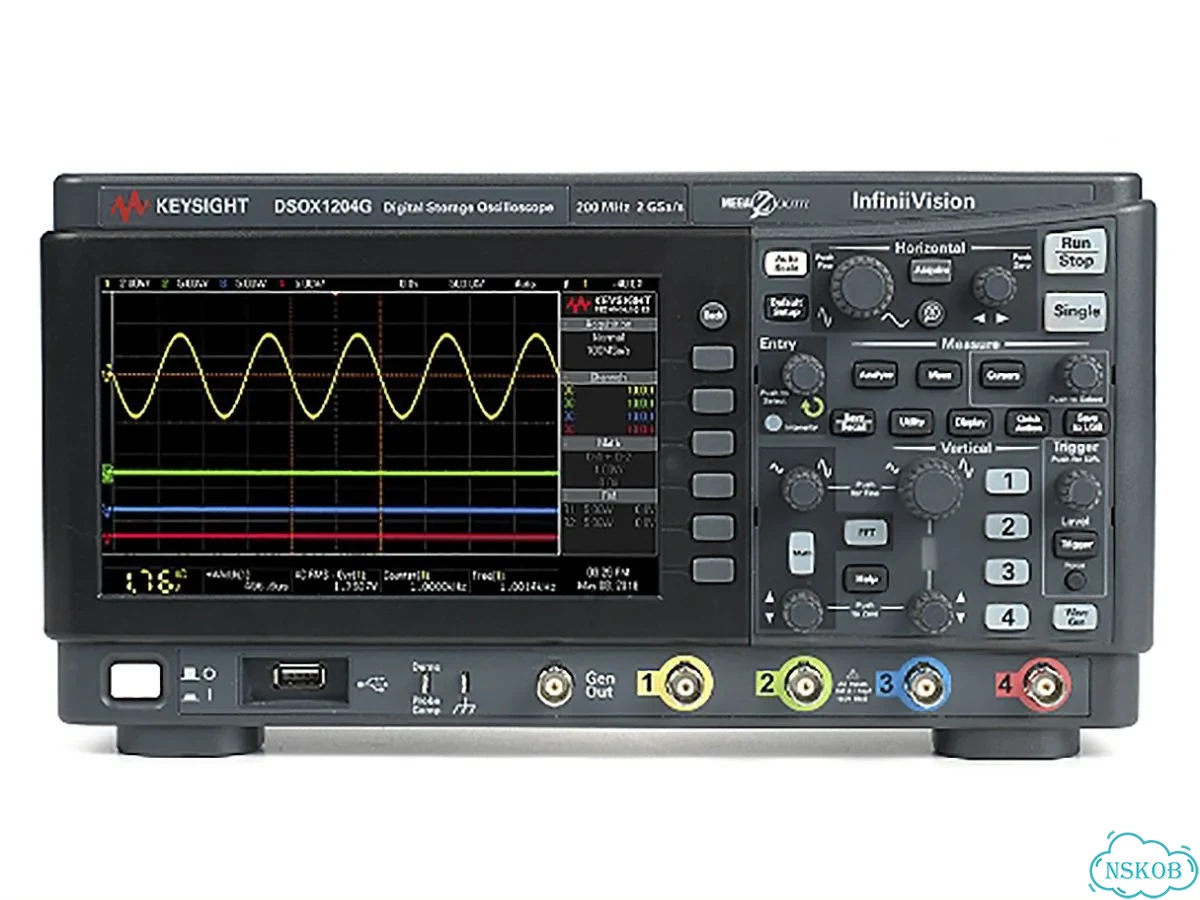Click the red channel 4 BNC input
1200x900 pixels.
coord(1045,685)
